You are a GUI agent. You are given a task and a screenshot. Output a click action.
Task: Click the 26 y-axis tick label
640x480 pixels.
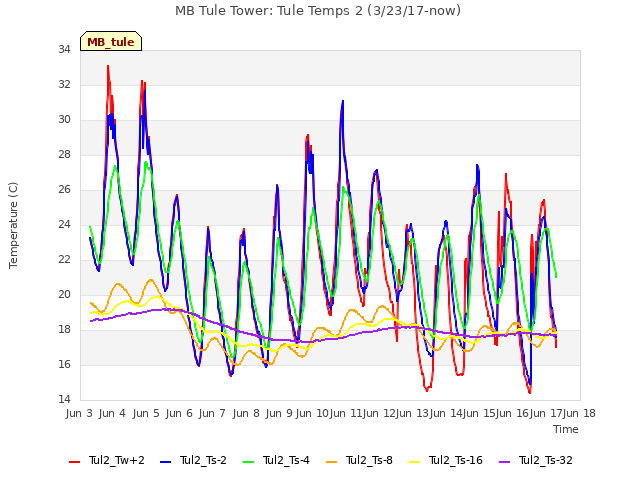coord(64,189)
